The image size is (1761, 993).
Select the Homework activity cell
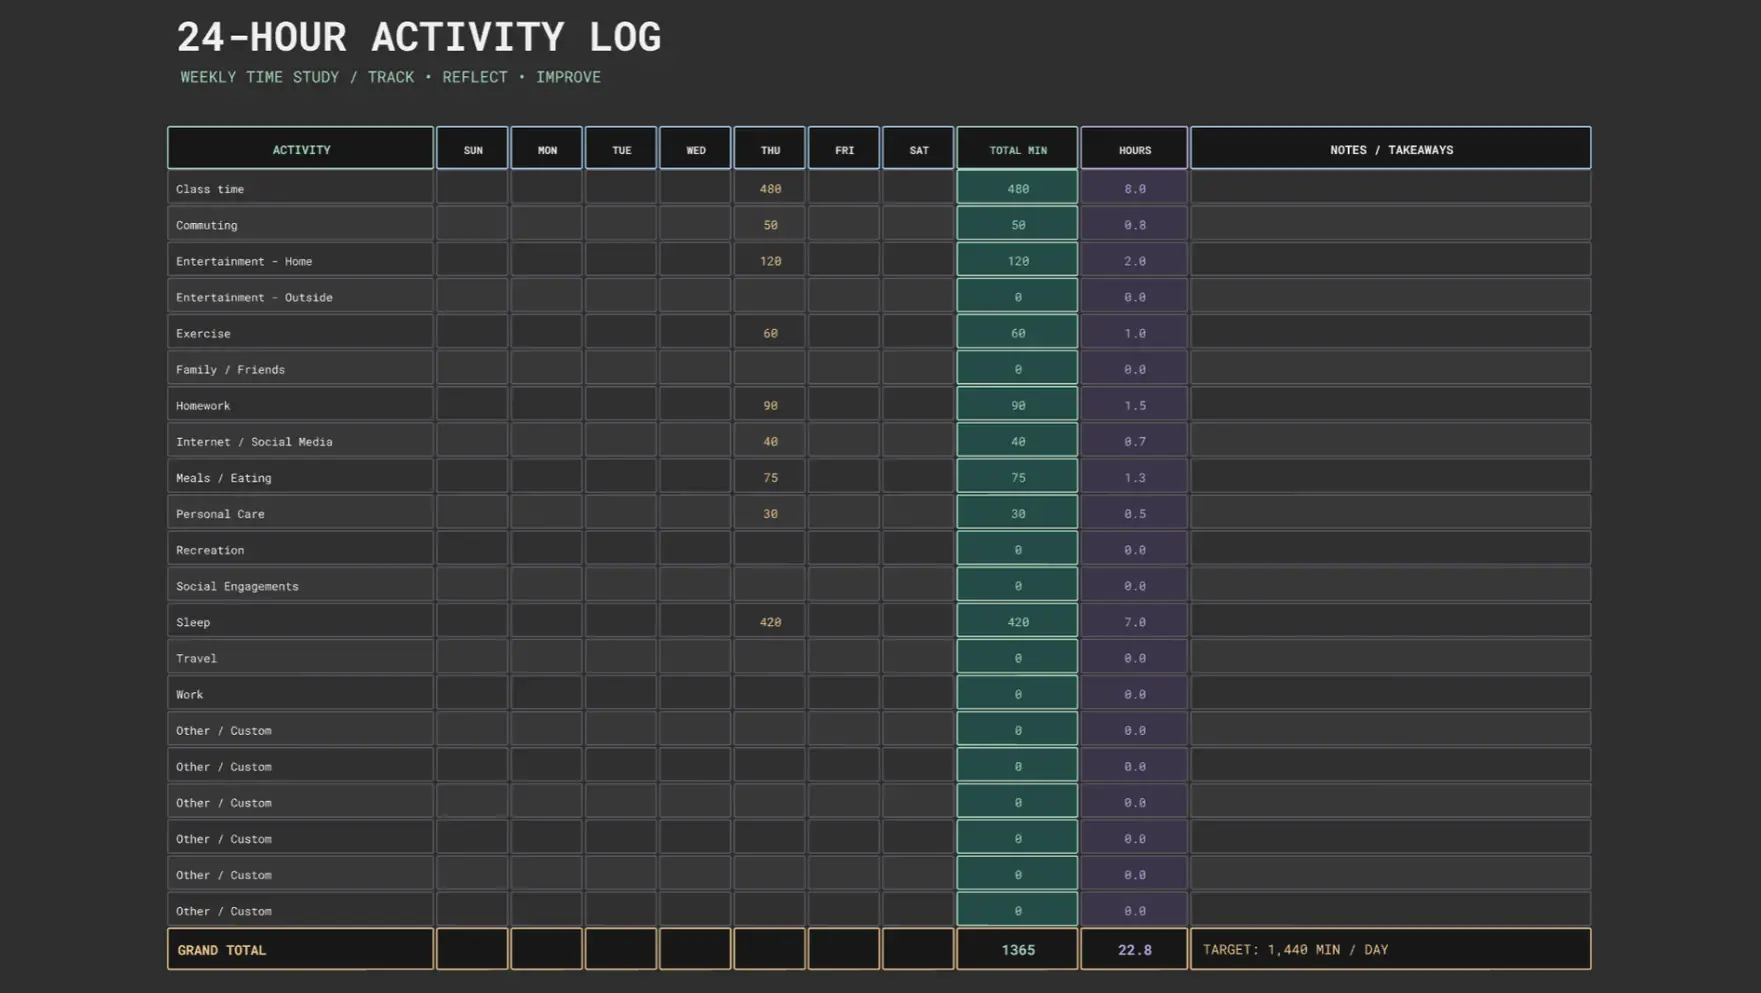pos(300,404)
